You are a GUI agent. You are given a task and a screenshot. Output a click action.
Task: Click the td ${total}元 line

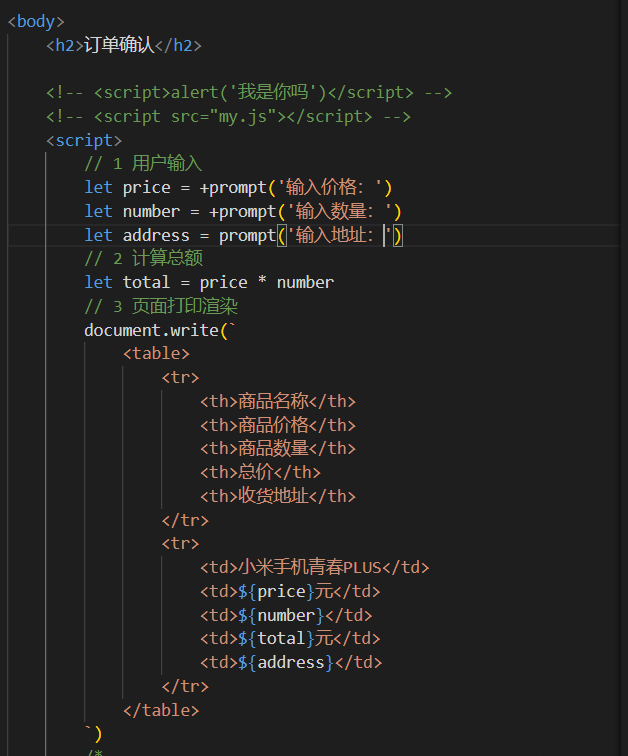tap(290, 638)
